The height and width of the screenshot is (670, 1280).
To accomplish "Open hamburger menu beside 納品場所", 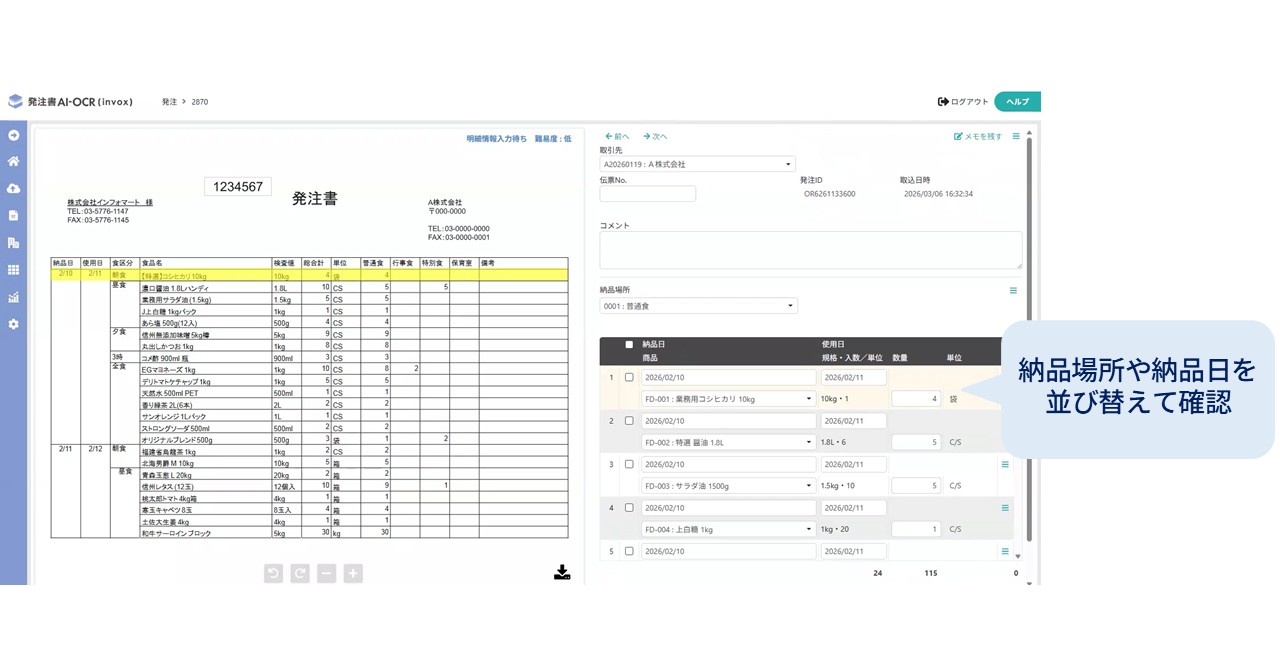I will tap(1013, 291).
